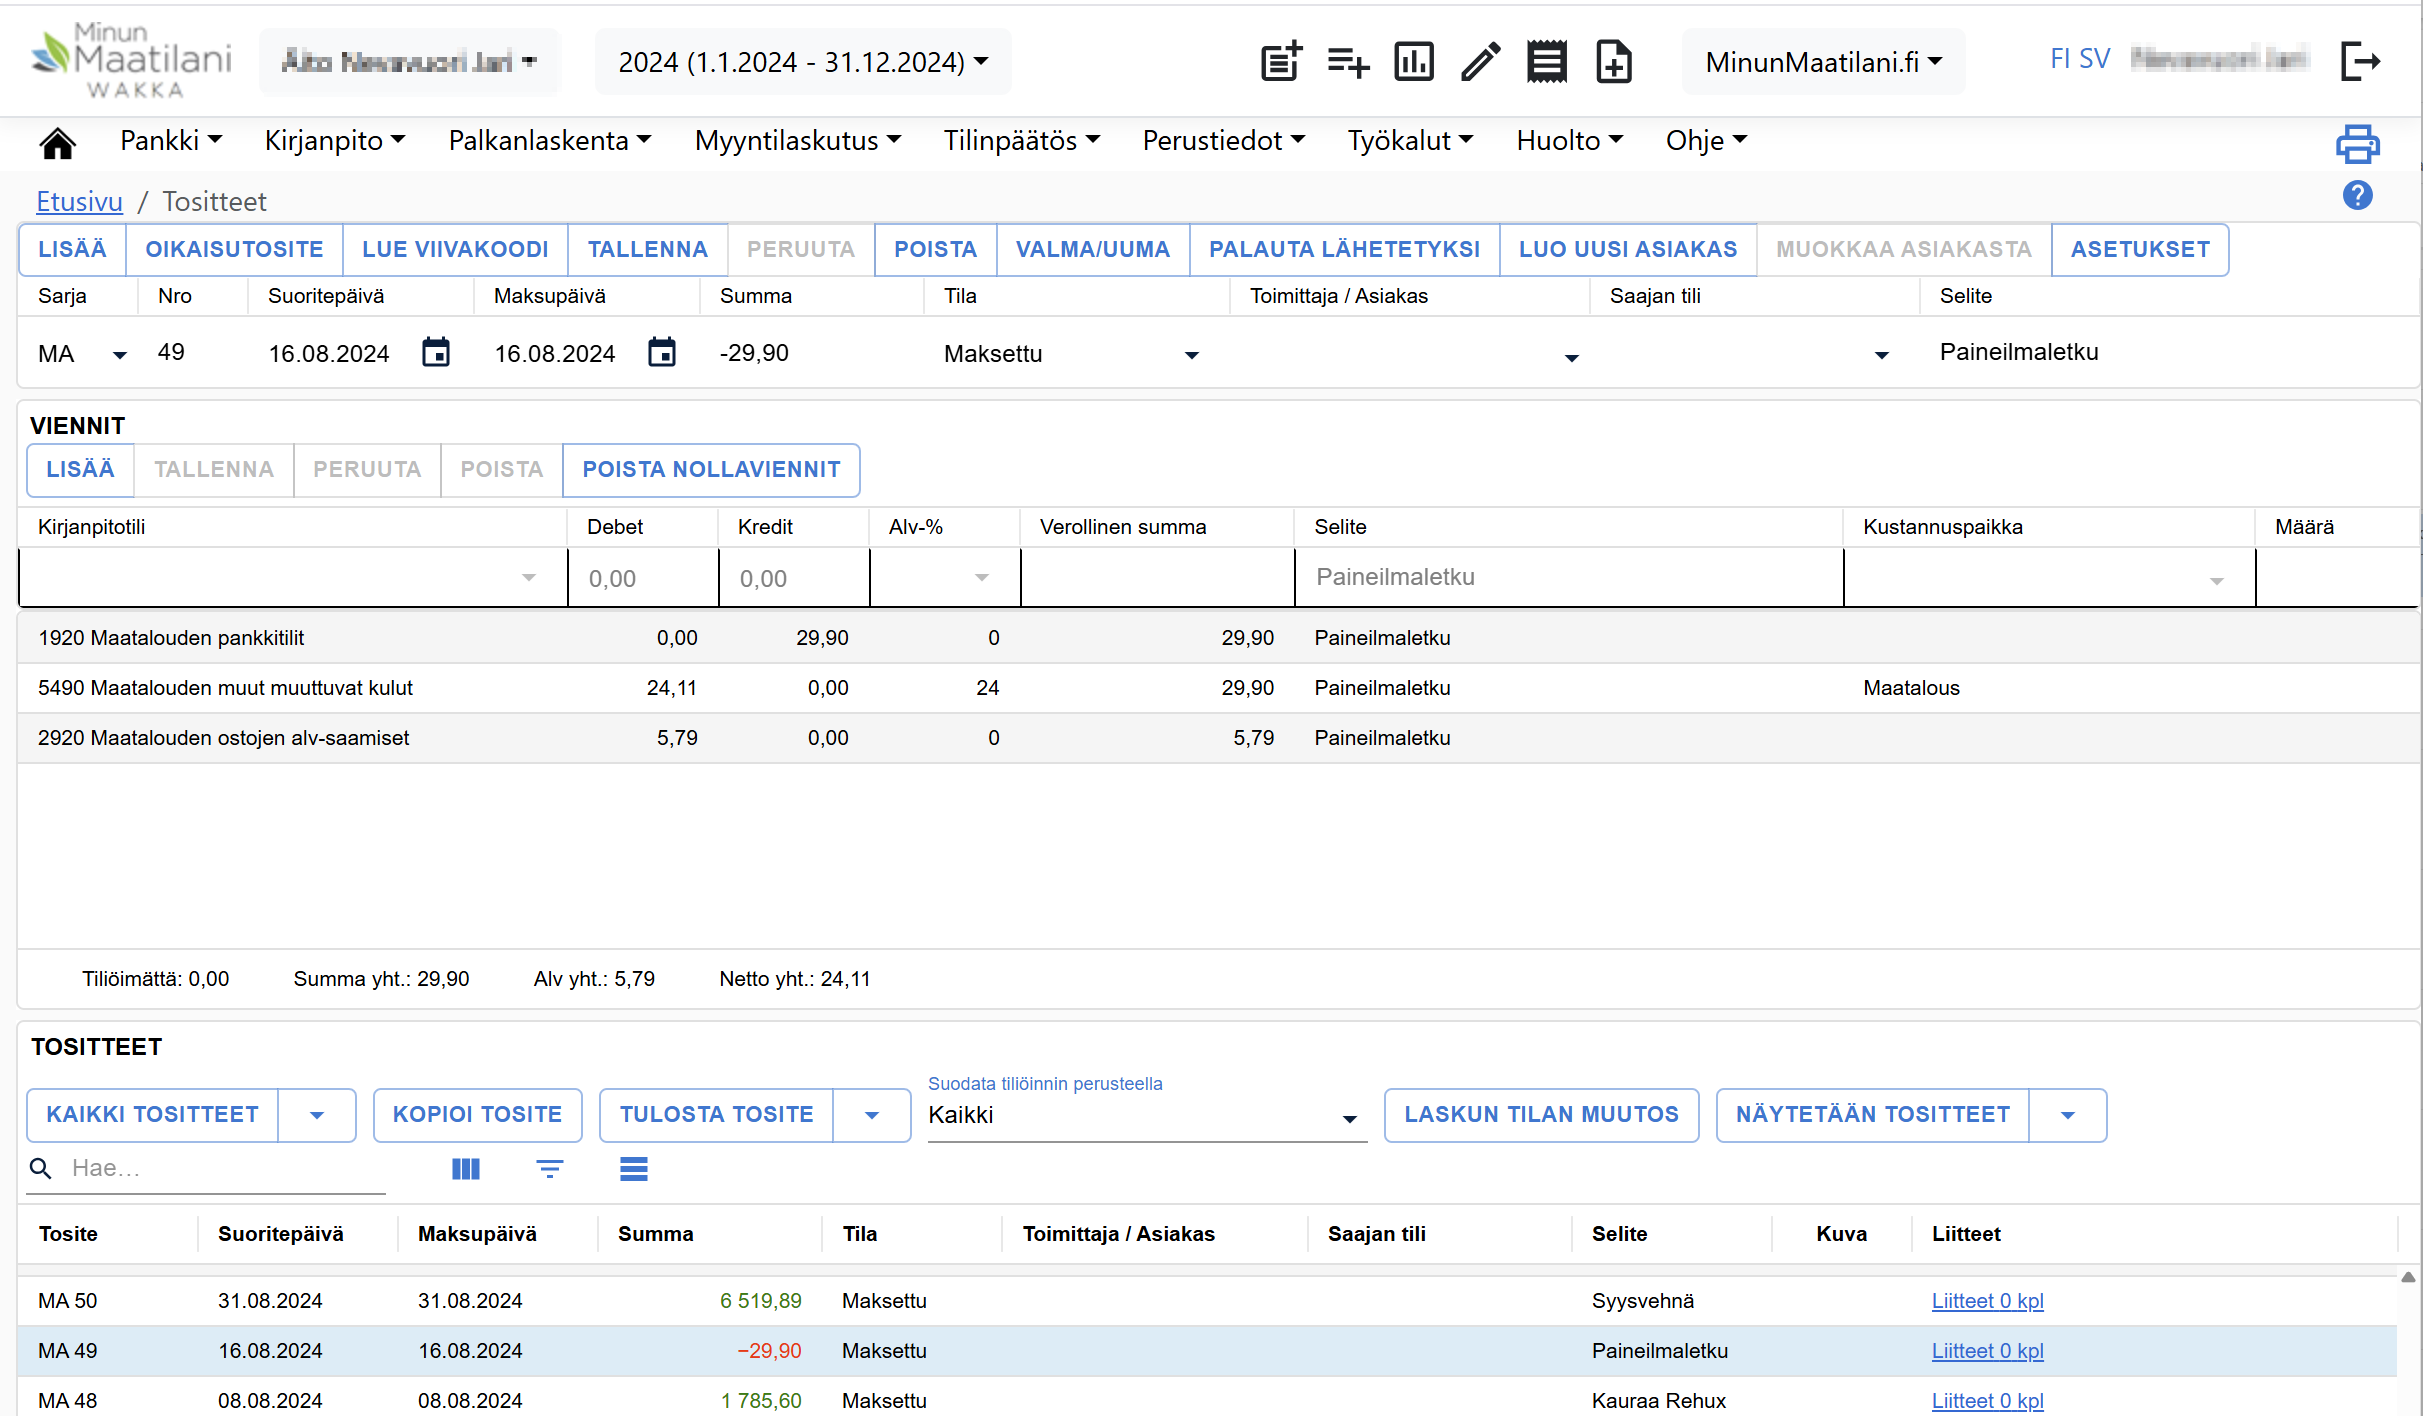Click the pencil edit icon
Viewport: 2423px width, 1416px height.
pyautogui.click(x=1480, y=62)
